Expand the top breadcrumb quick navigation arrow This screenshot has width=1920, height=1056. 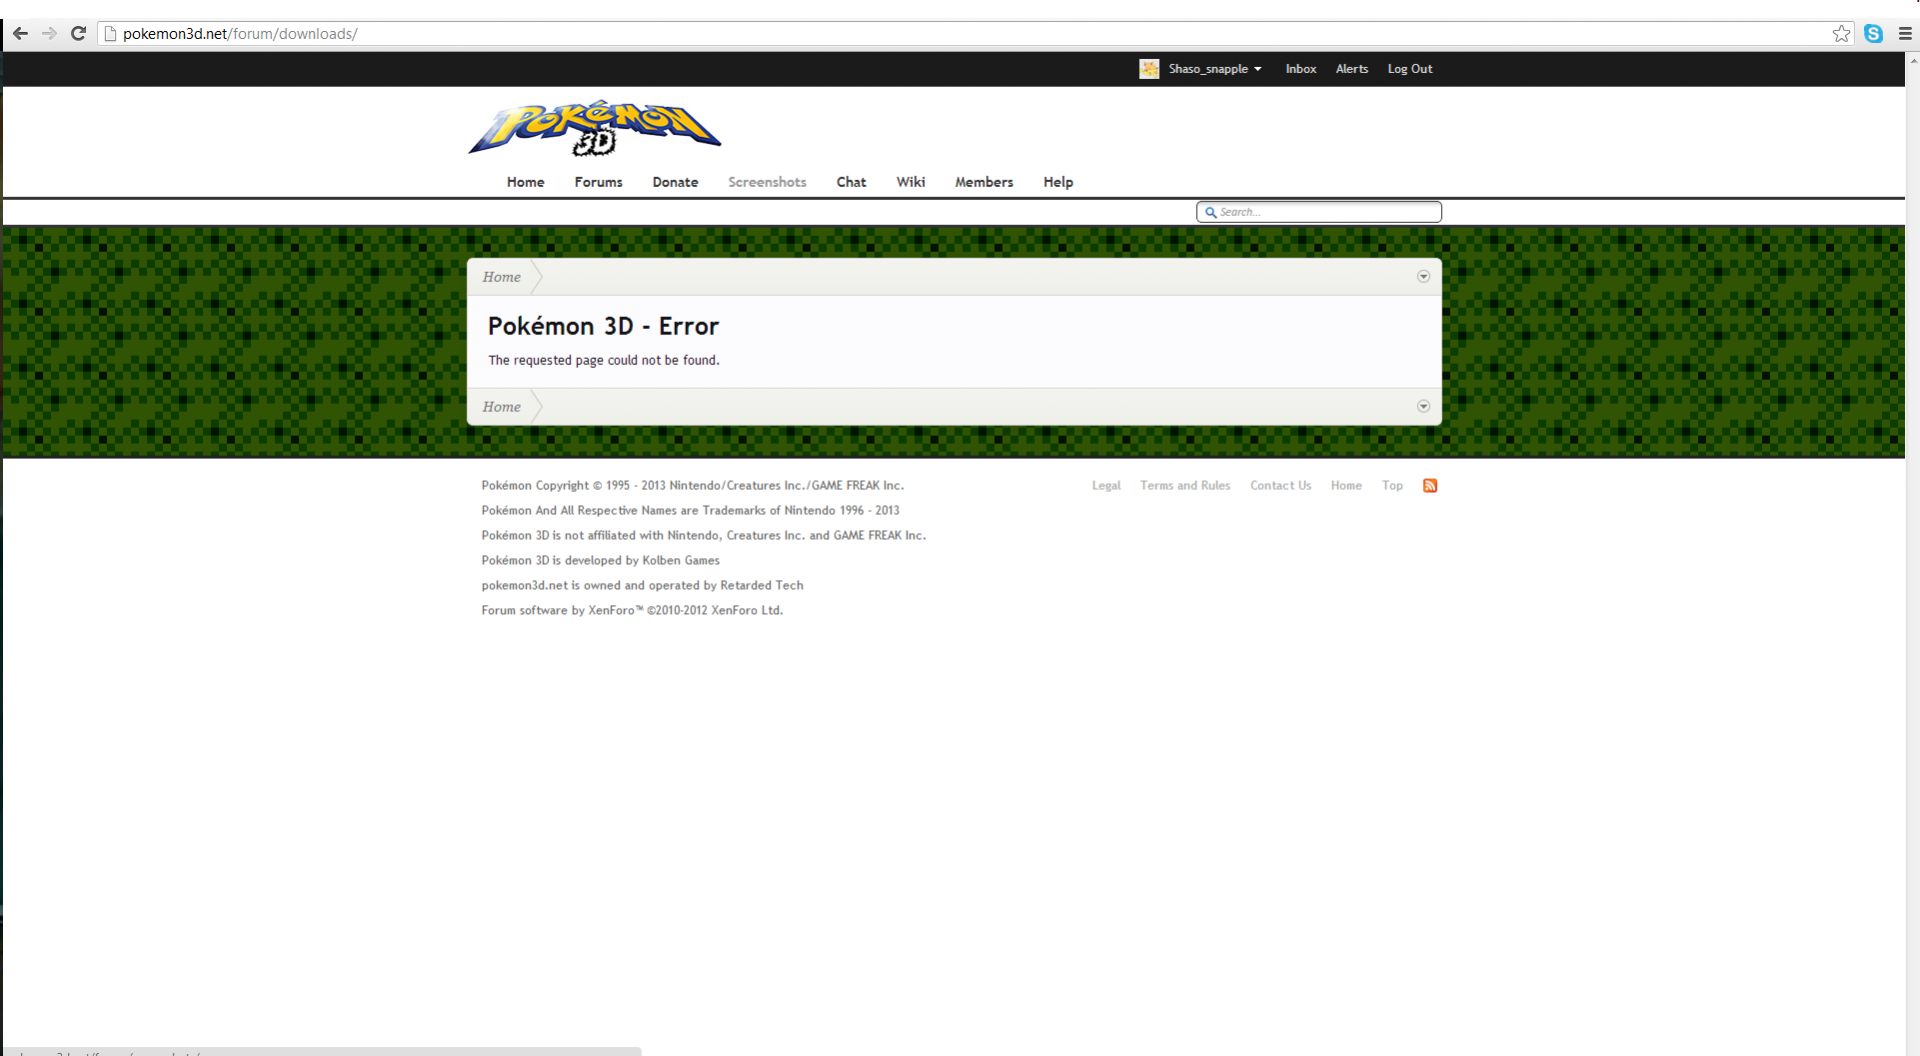pyautogui.click(x=1423, y=277)
